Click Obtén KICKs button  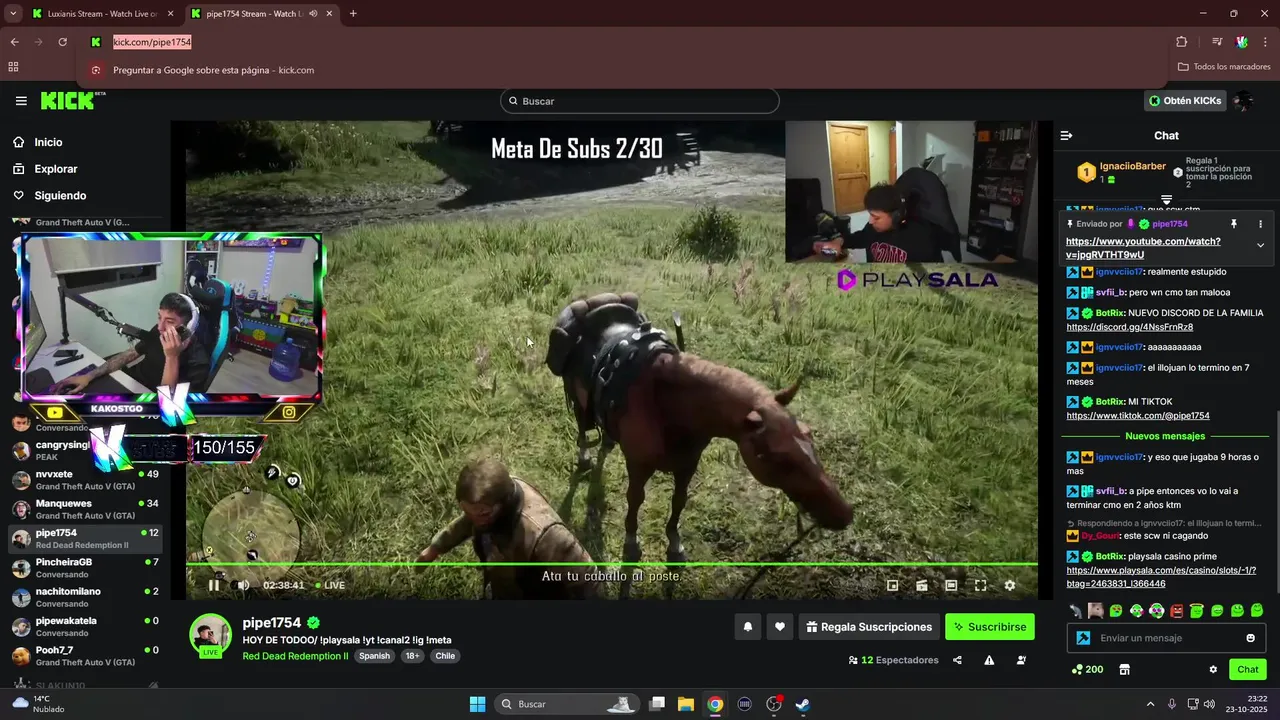tap(1185, 101)
